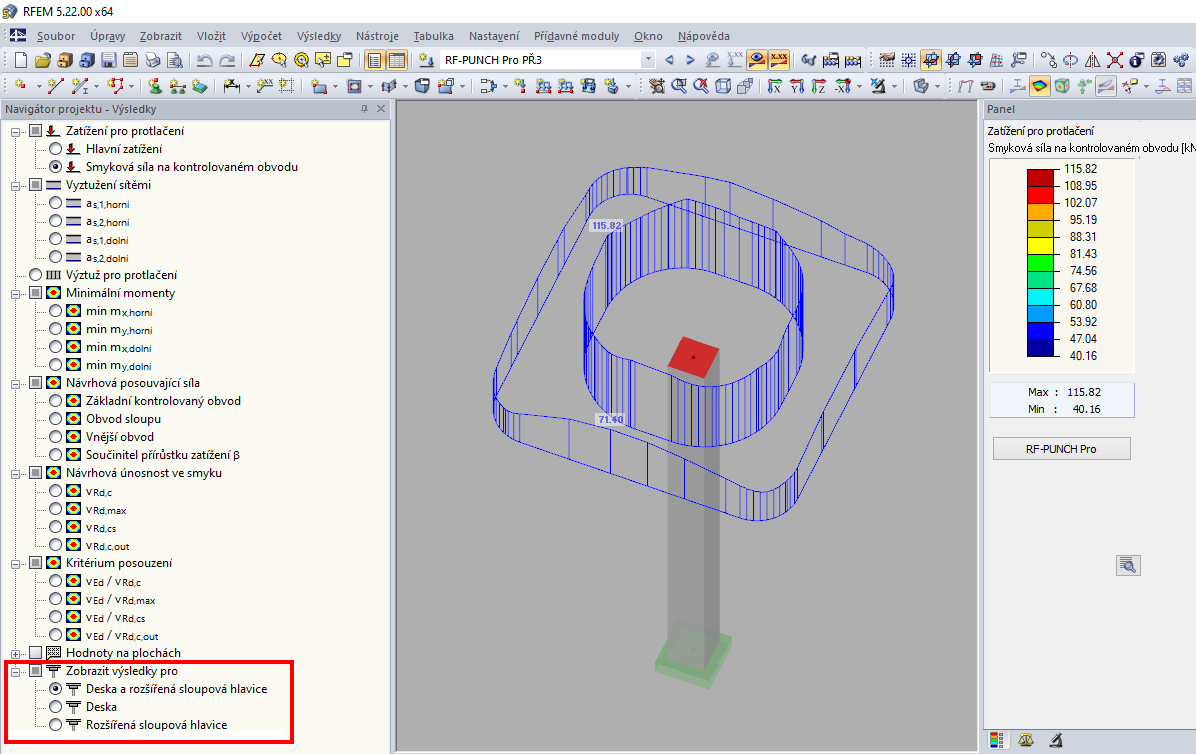The width and height of the screenshot is (1196, 754).
Task: Click the magnifier icon in the Panel
Action: tap(1128, 565)
